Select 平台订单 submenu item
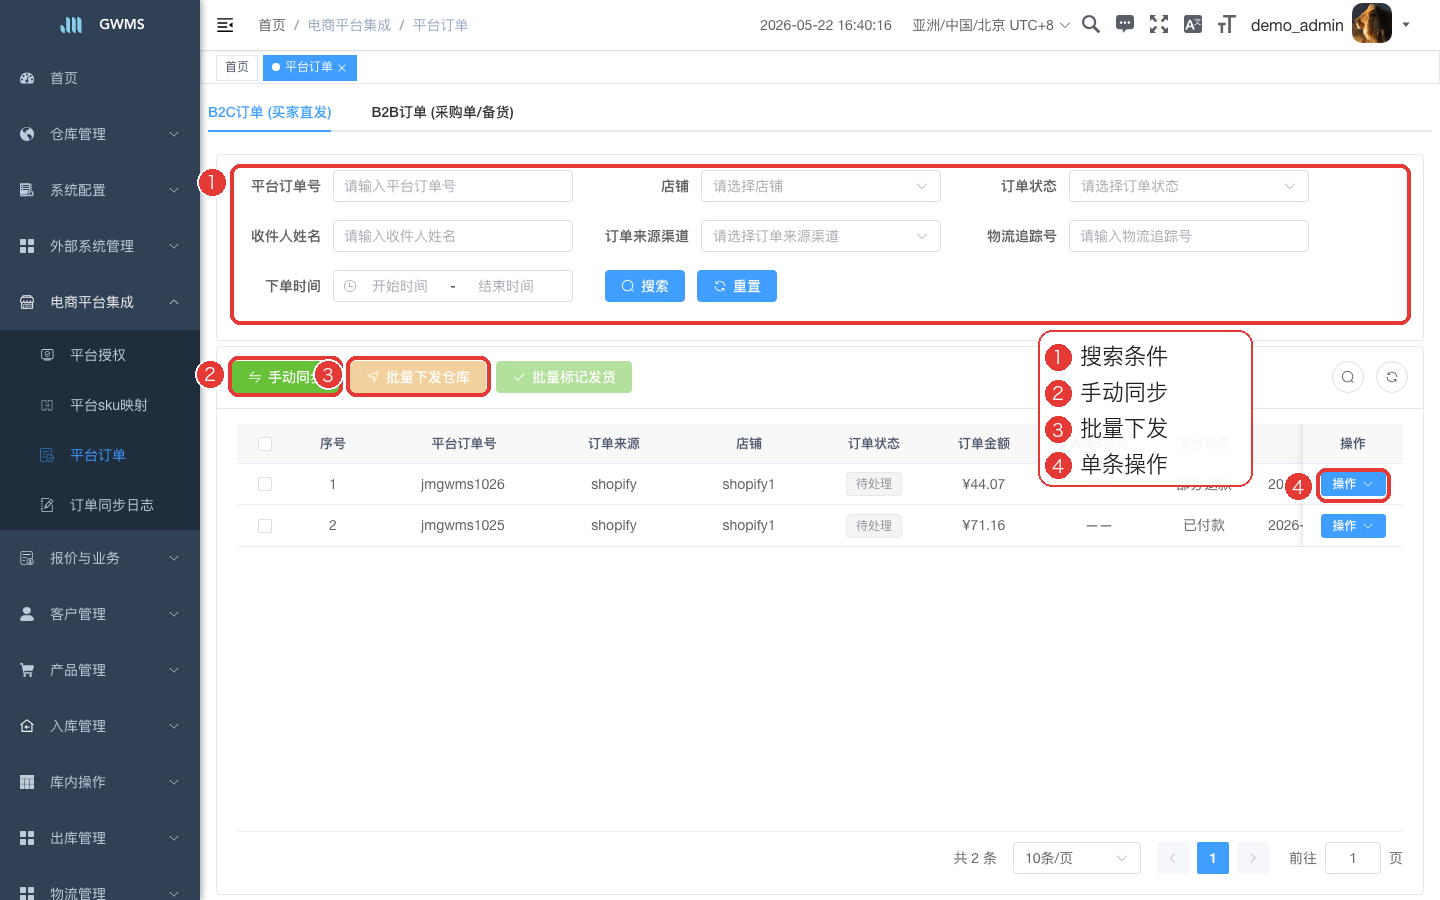Viewport: 1440px width, 900px height. (x=100, y=455)
